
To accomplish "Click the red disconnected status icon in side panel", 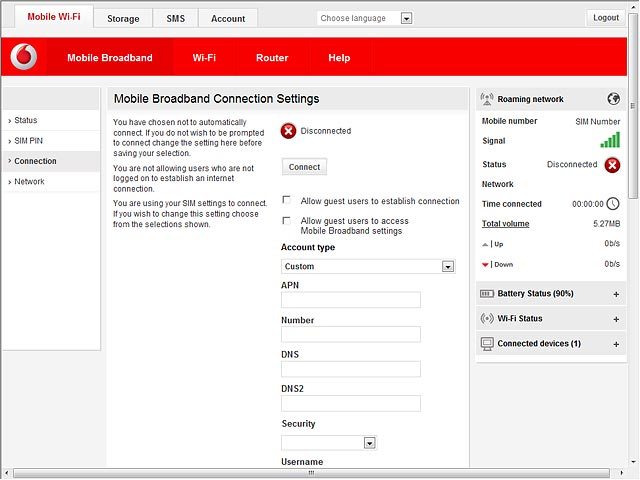I will point(612,165).
